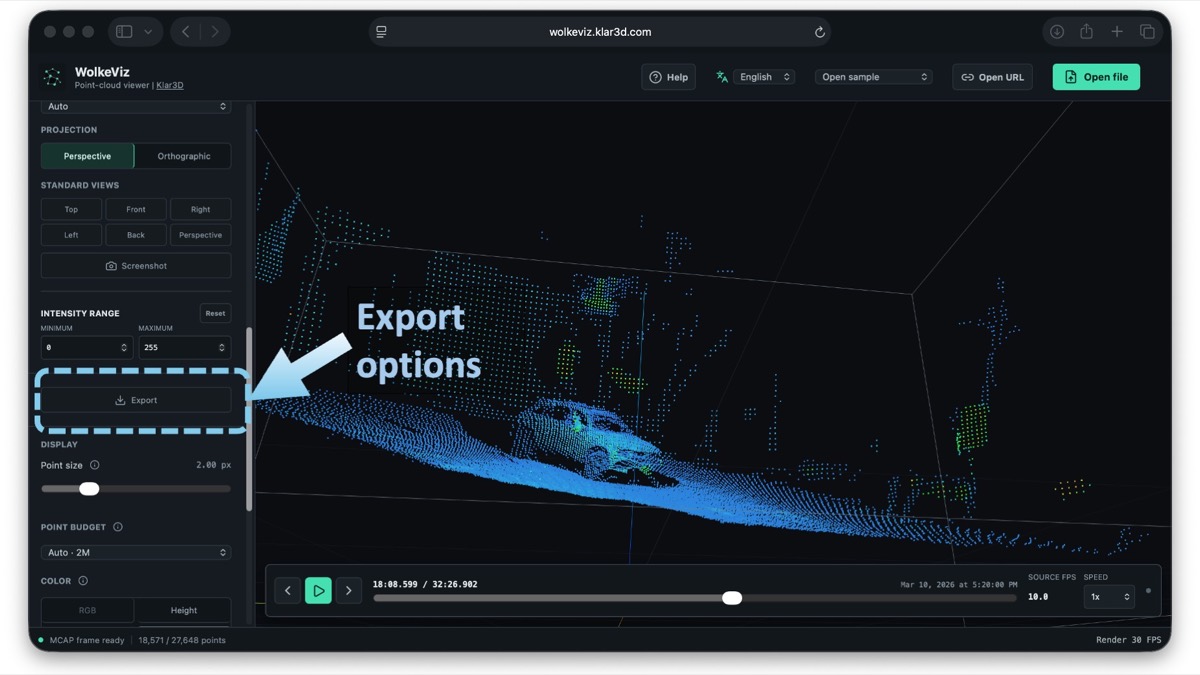
Task: Choose Perspective under Standard Views
Action: point(201,235)
